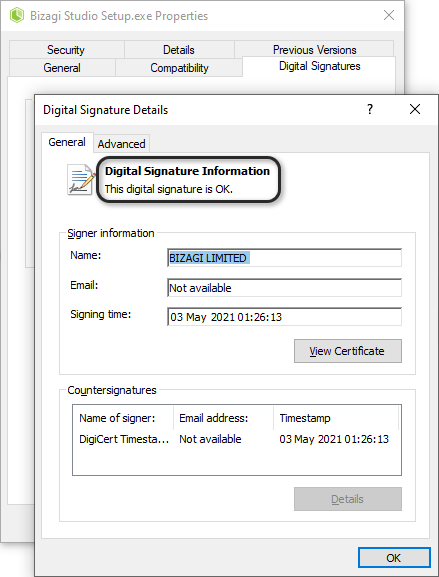Click the Digital Signature Information heading

coord(187,171)
